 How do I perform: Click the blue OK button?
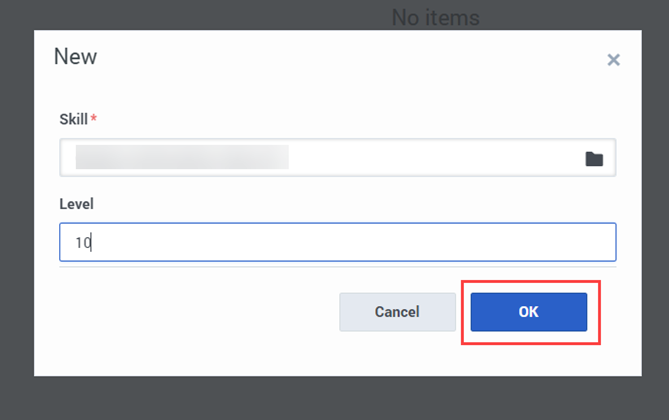[528, 312]
